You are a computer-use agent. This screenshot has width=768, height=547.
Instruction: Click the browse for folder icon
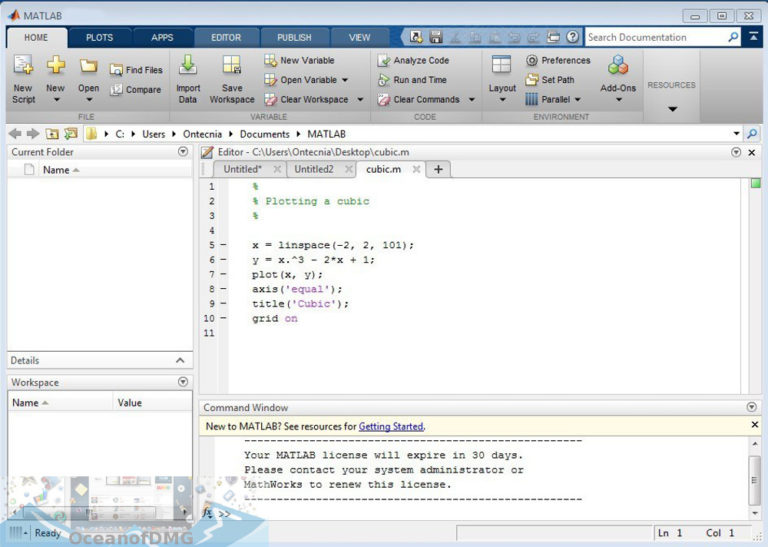(x=71, y=134)
